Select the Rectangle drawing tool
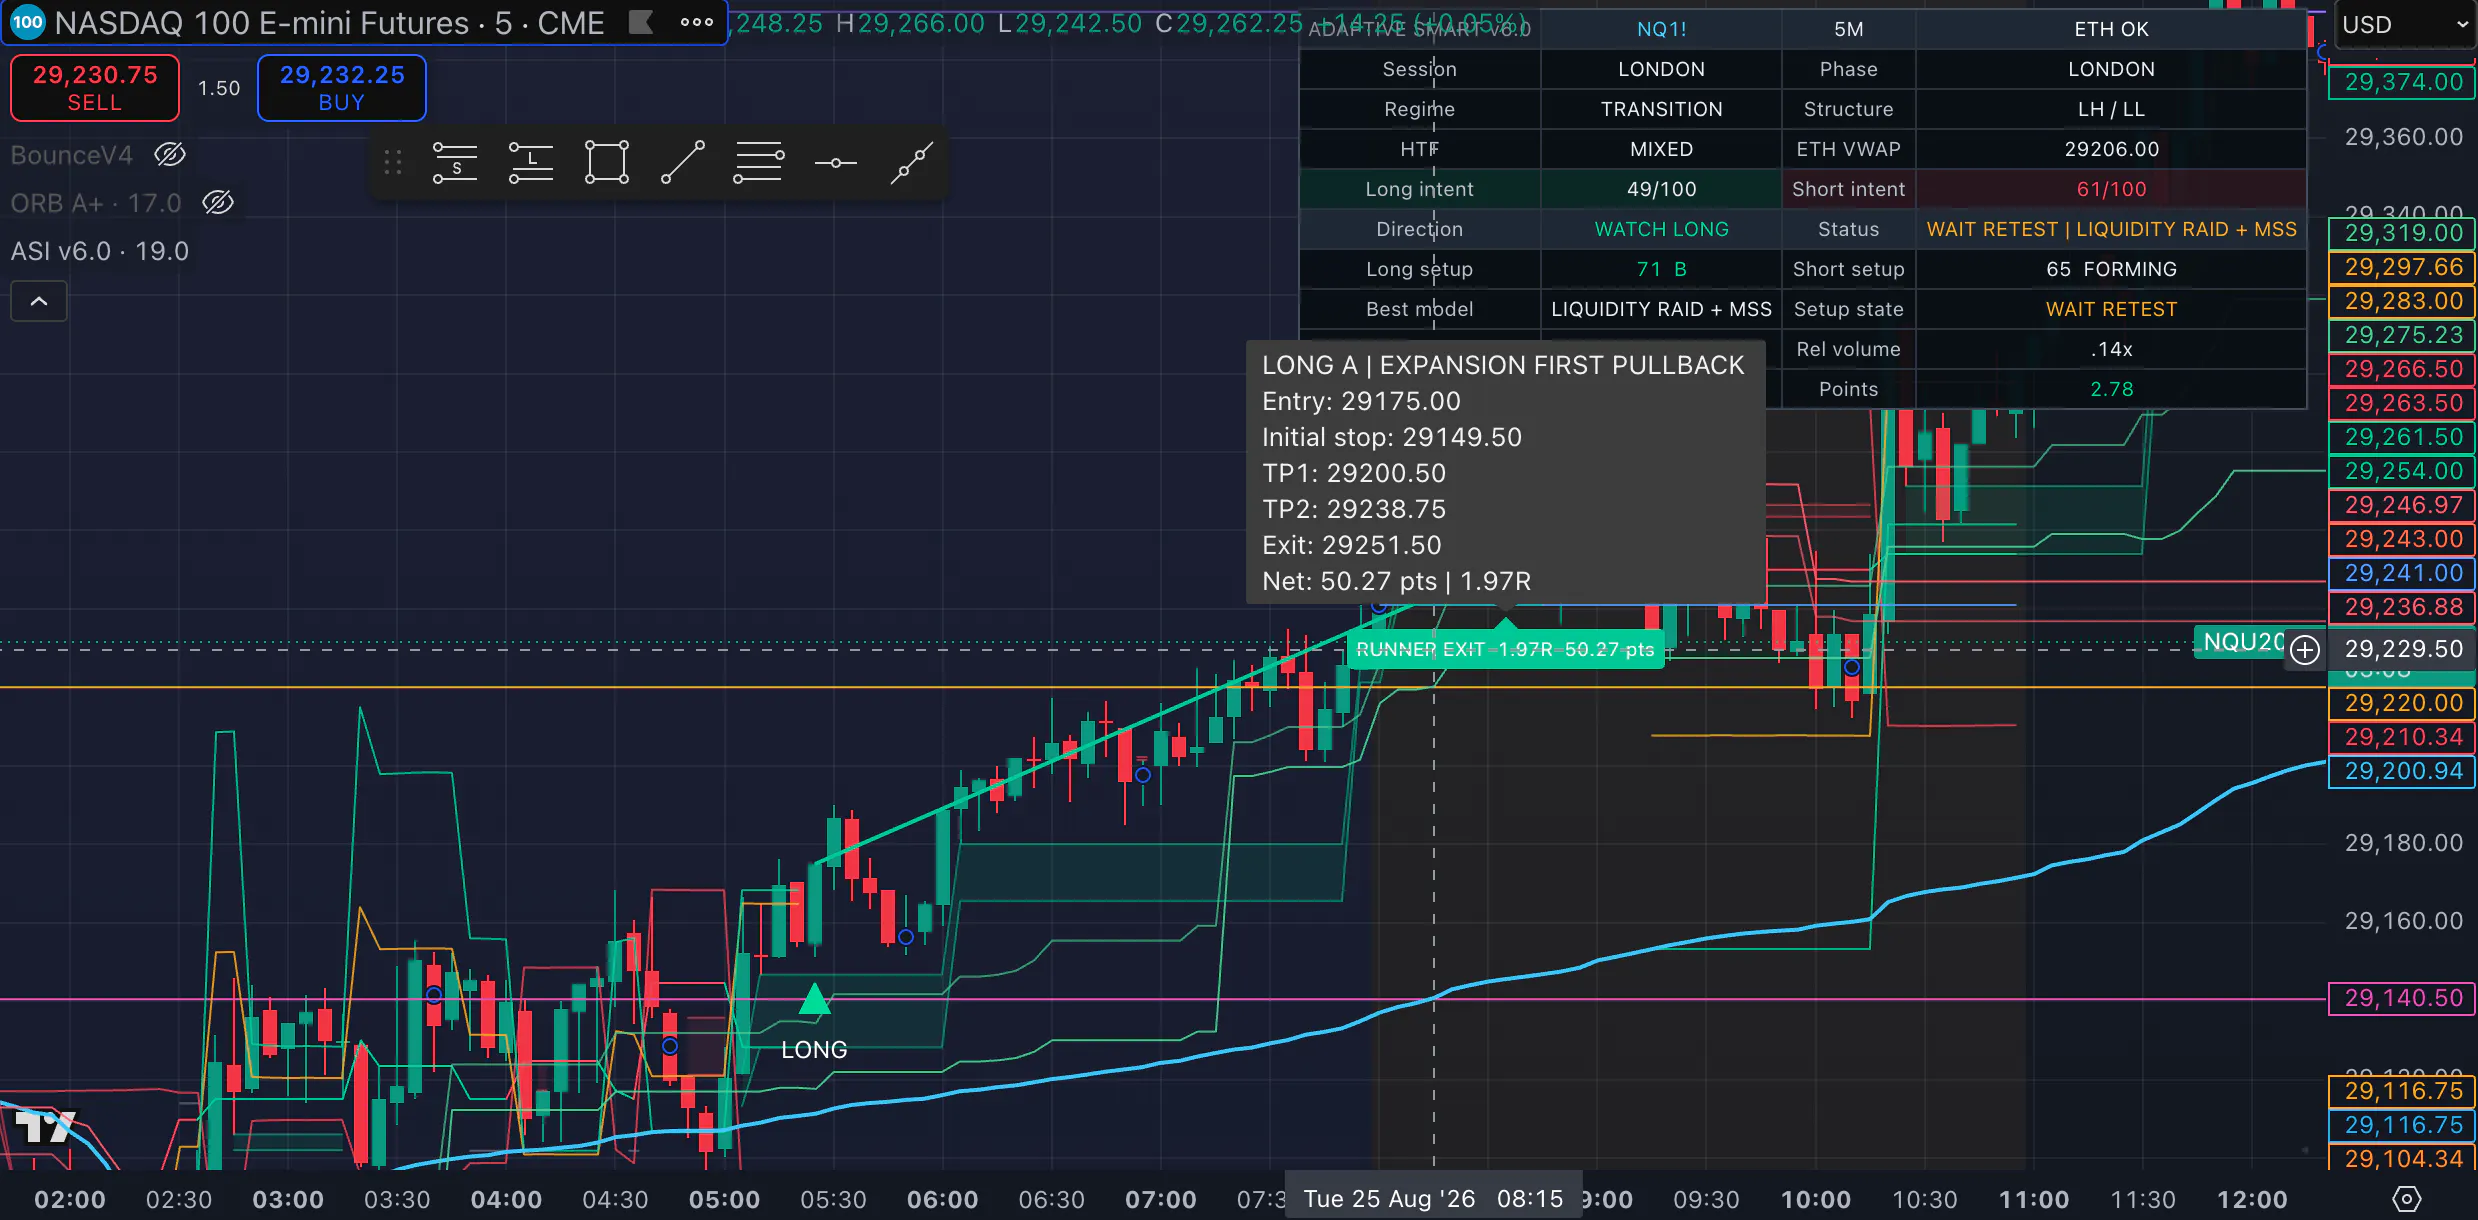 coord(607,162)
